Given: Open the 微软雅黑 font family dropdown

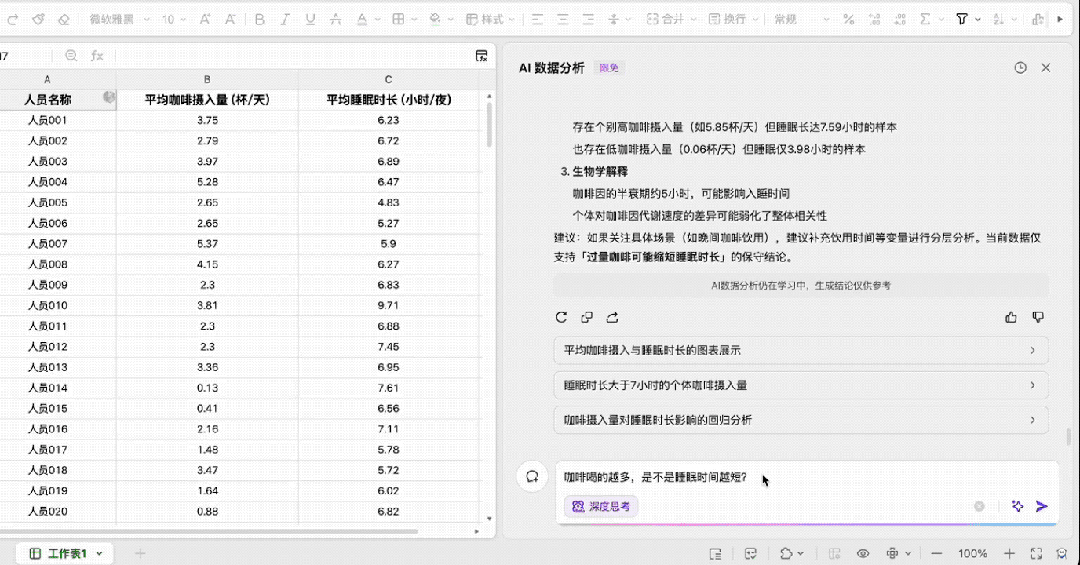Looking at the screenshot, I should [118, 19].
